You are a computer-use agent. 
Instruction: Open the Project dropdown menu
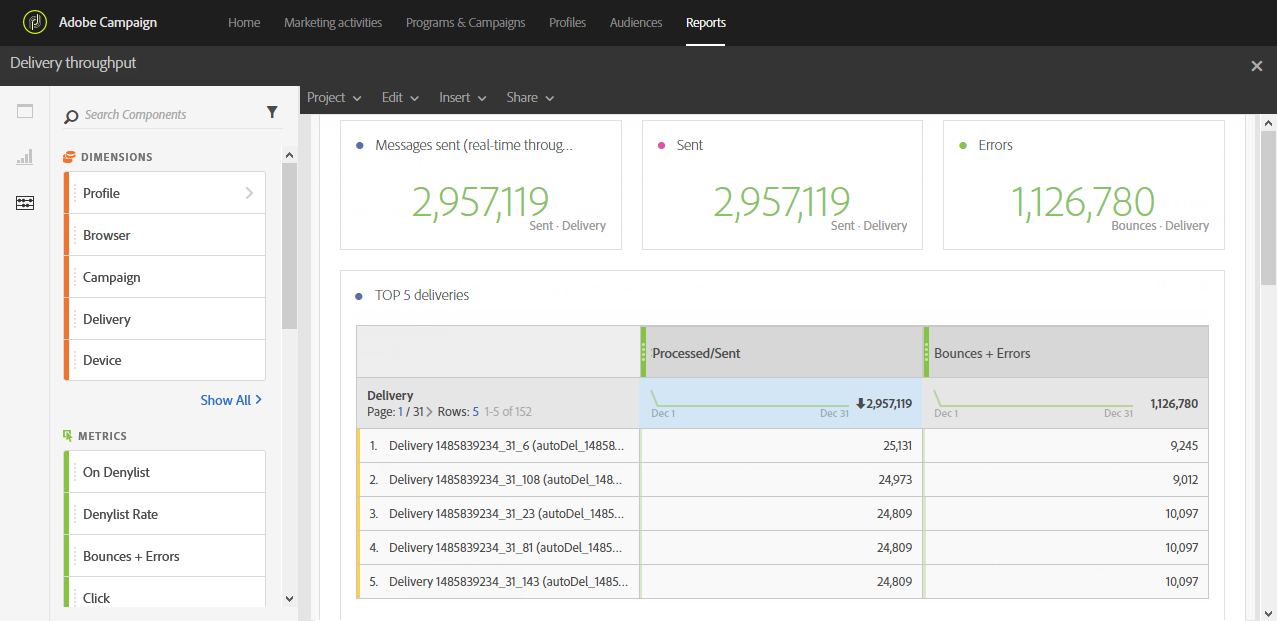click(334, 97)
